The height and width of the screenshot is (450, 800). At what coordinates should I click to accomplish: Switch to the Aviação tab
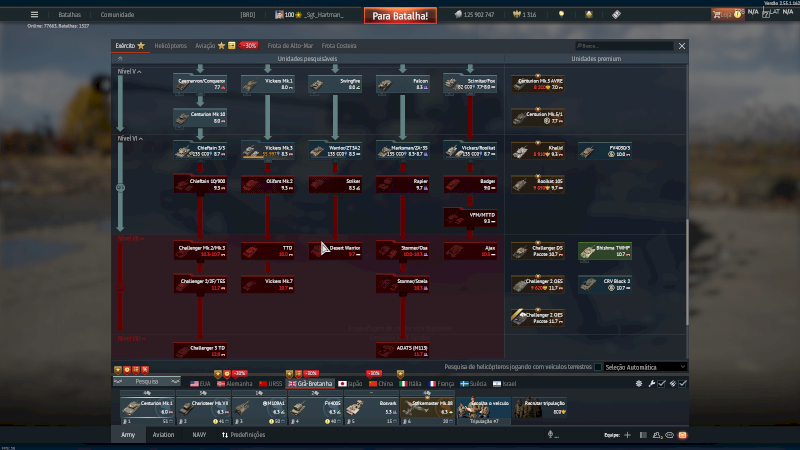205,45
